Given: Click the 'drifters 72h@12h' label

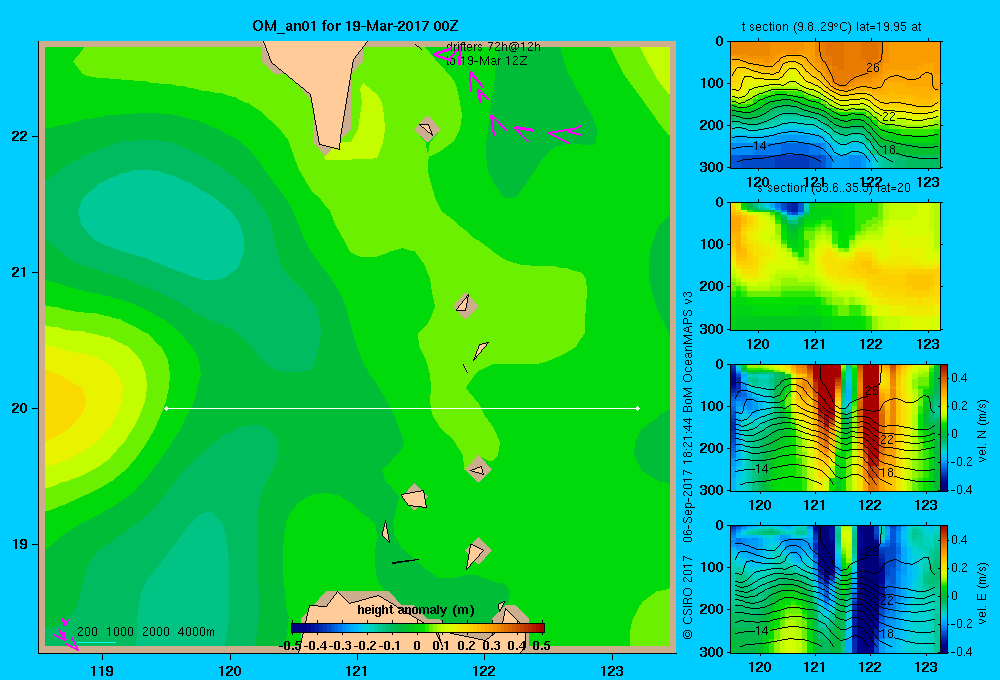Looking at the screenshot, I should [x=494, y=47].
